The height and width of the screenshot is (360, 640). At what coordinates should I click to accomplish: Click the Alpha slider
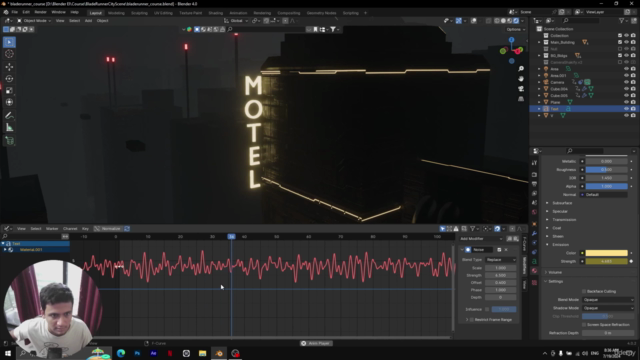coord(607,186)
